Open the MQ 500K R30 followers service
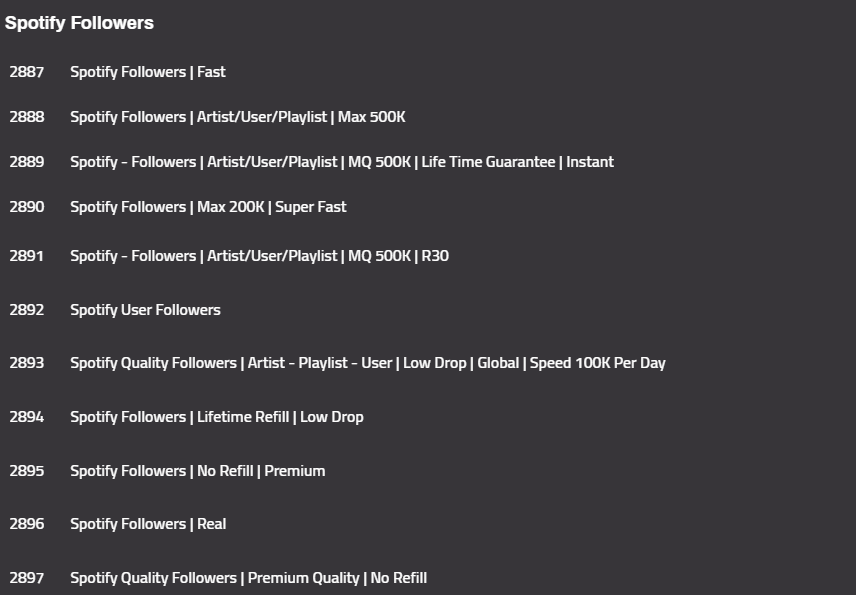 pos(259,256)
